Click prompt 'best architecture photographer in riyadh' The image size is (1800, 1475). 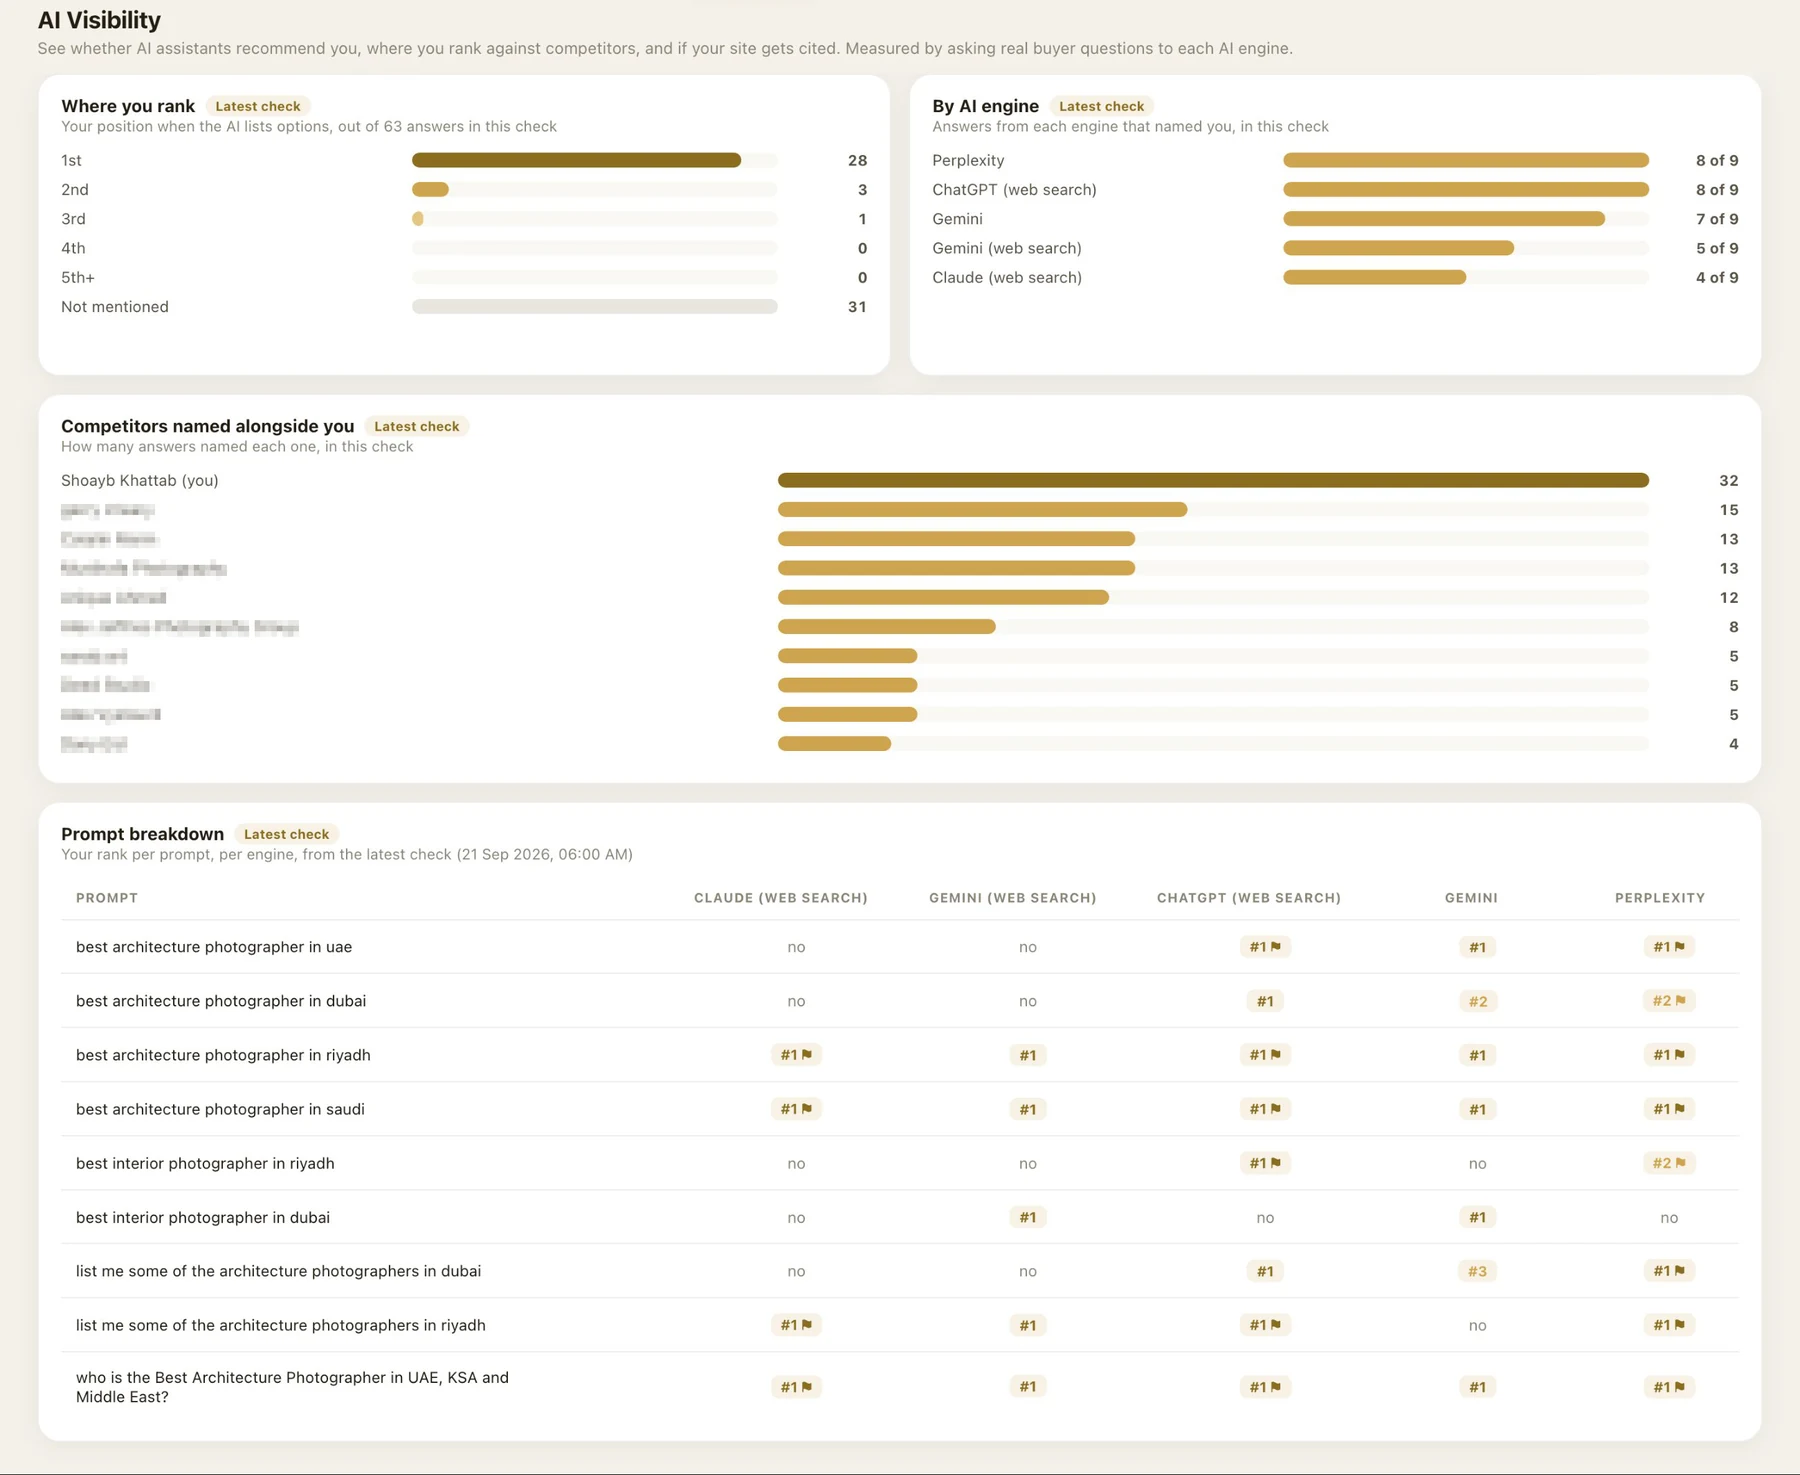click(223, 1055)
